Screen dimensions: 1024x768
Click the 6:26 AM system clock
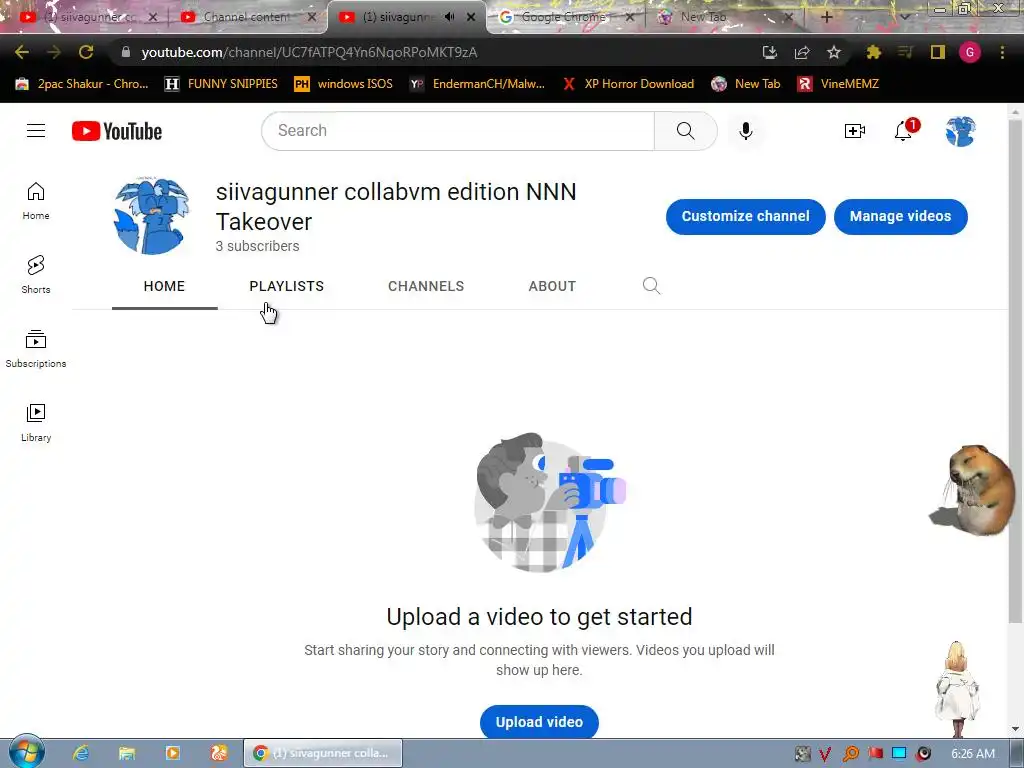[x=972, y=754]
